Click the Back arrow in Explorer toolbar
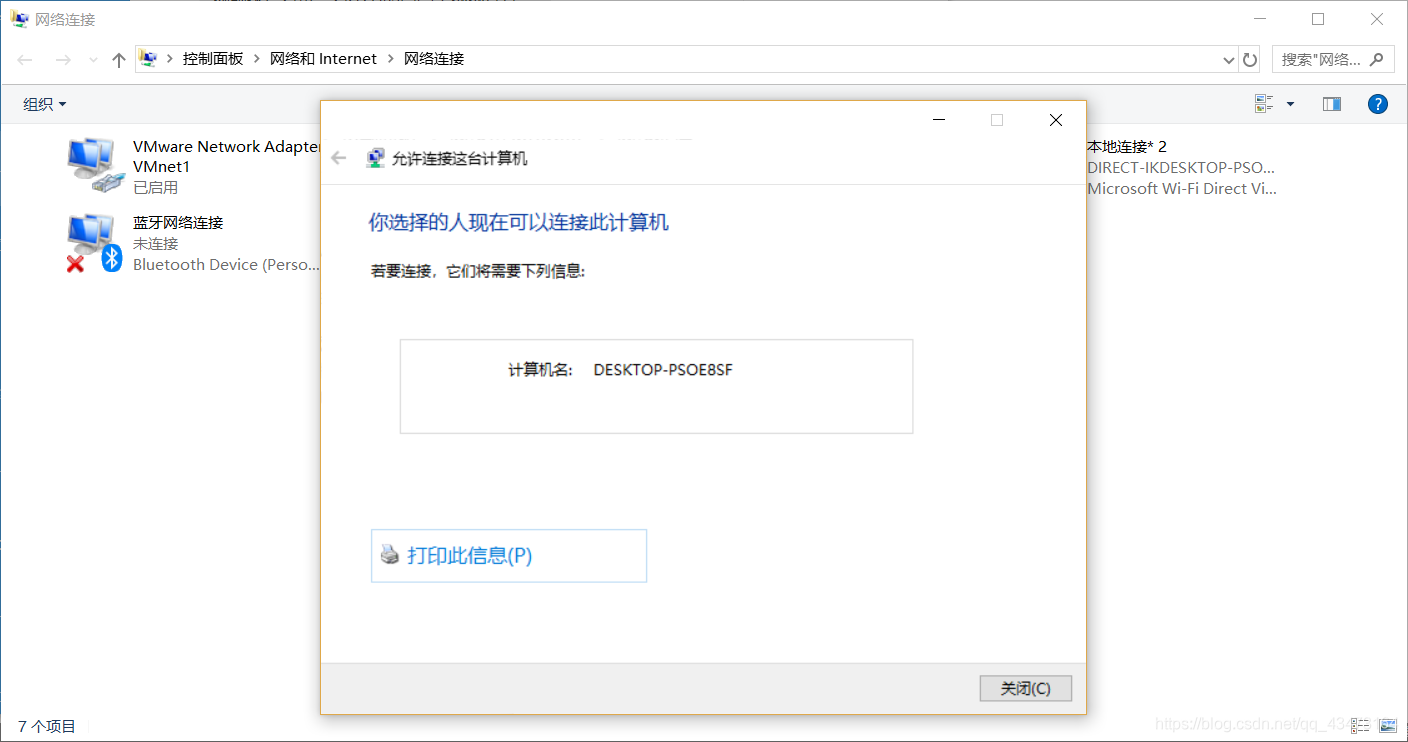Viewport: 1408px width, 742px height. tap(25, 60)
